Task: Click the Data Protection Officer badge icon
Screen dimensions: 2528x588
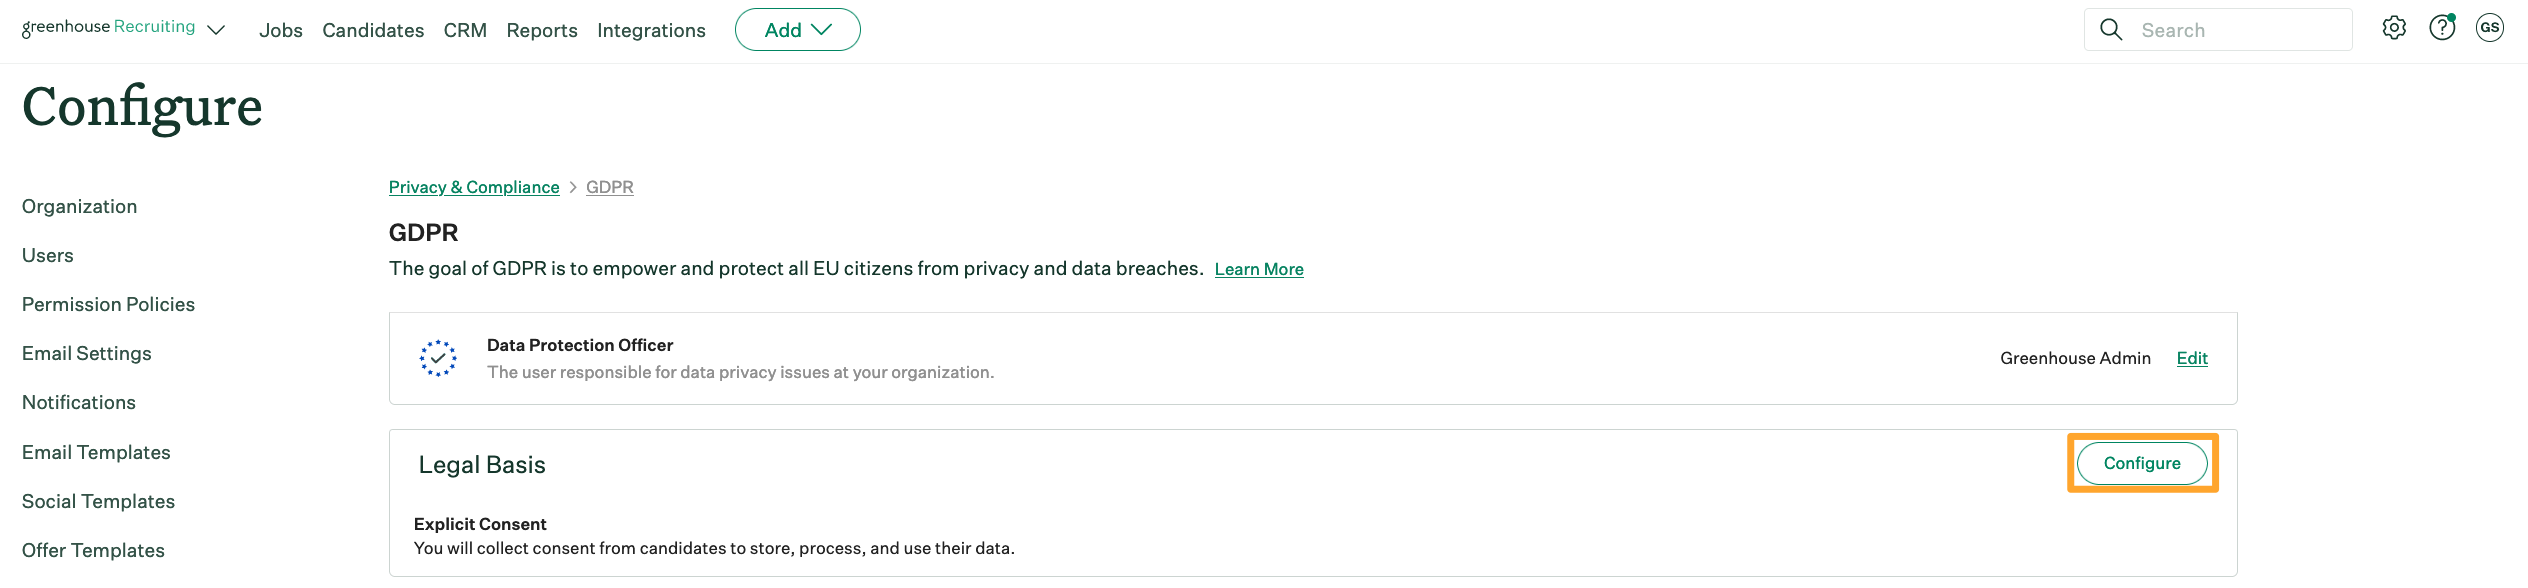Action: coord(438,358)
